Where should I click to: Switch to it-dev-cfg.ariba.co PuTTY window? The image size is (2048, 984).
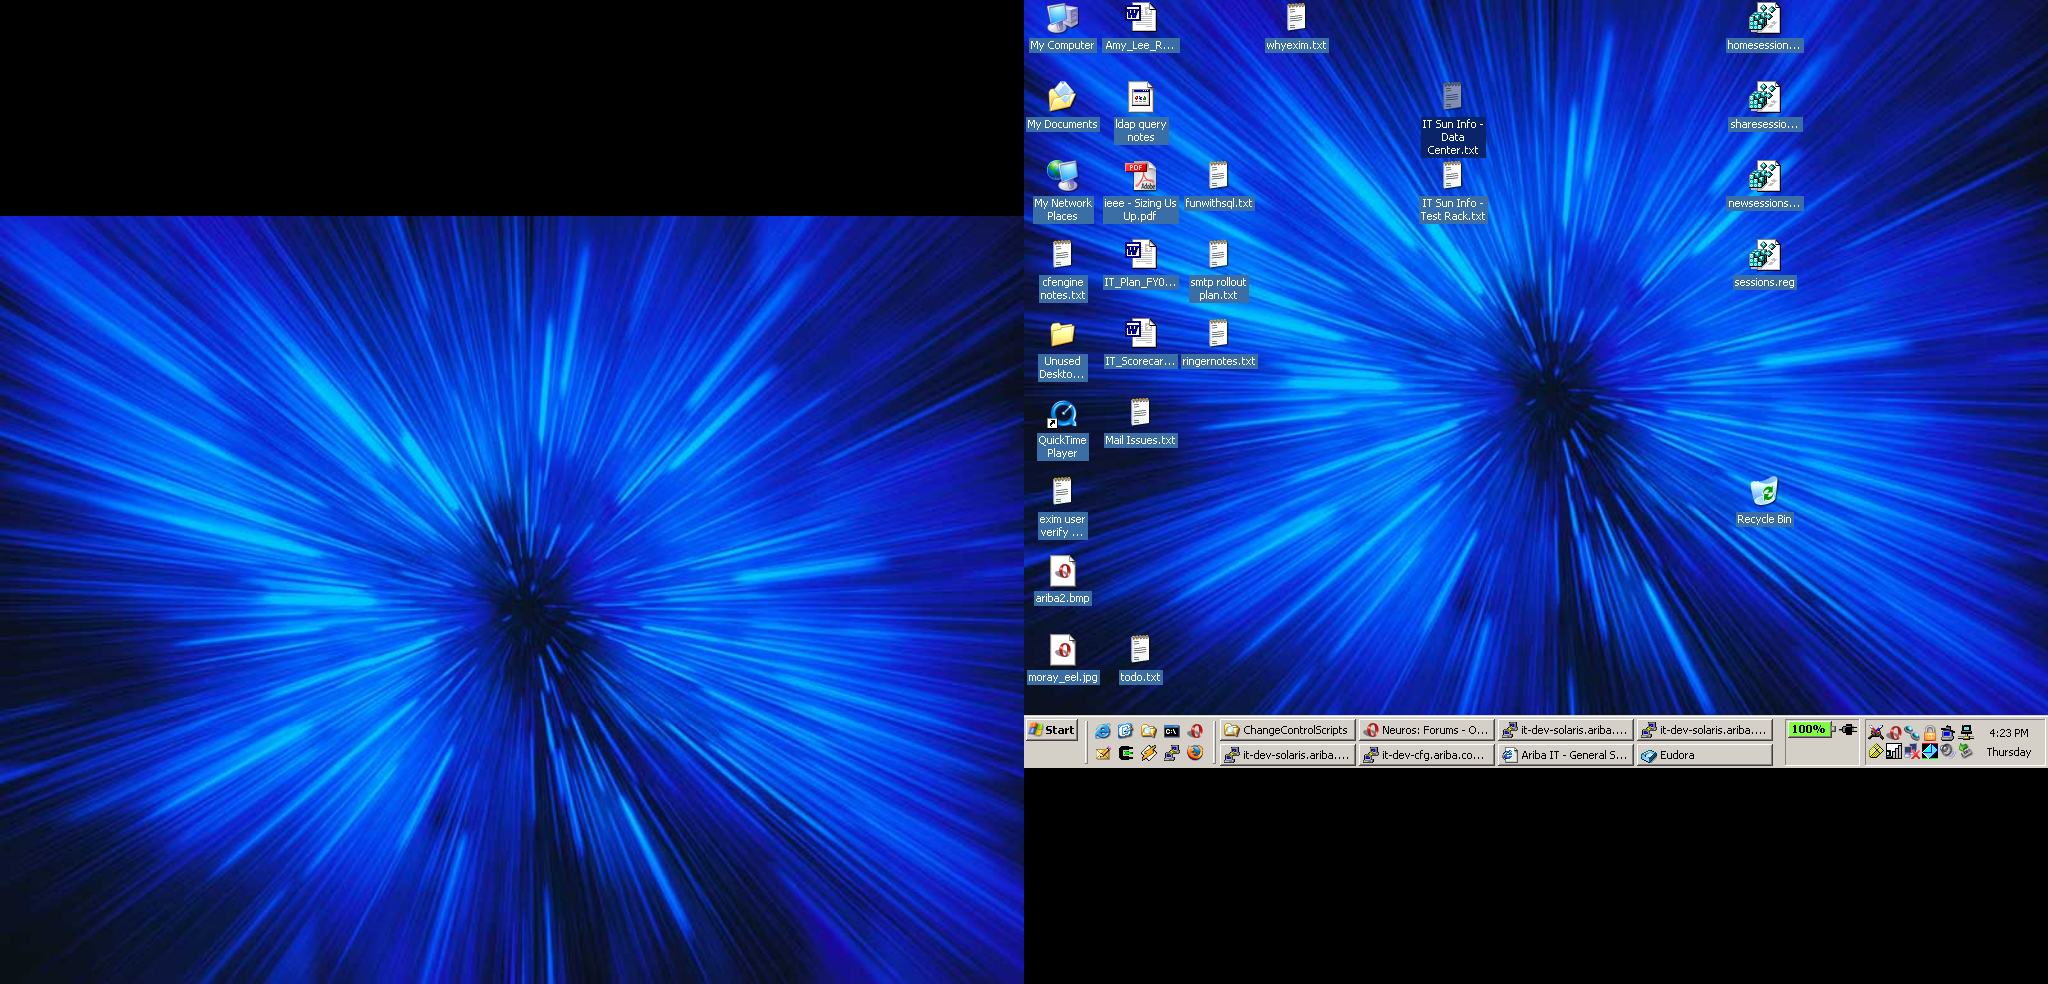pyautogui.click(x=1426, y=755)
